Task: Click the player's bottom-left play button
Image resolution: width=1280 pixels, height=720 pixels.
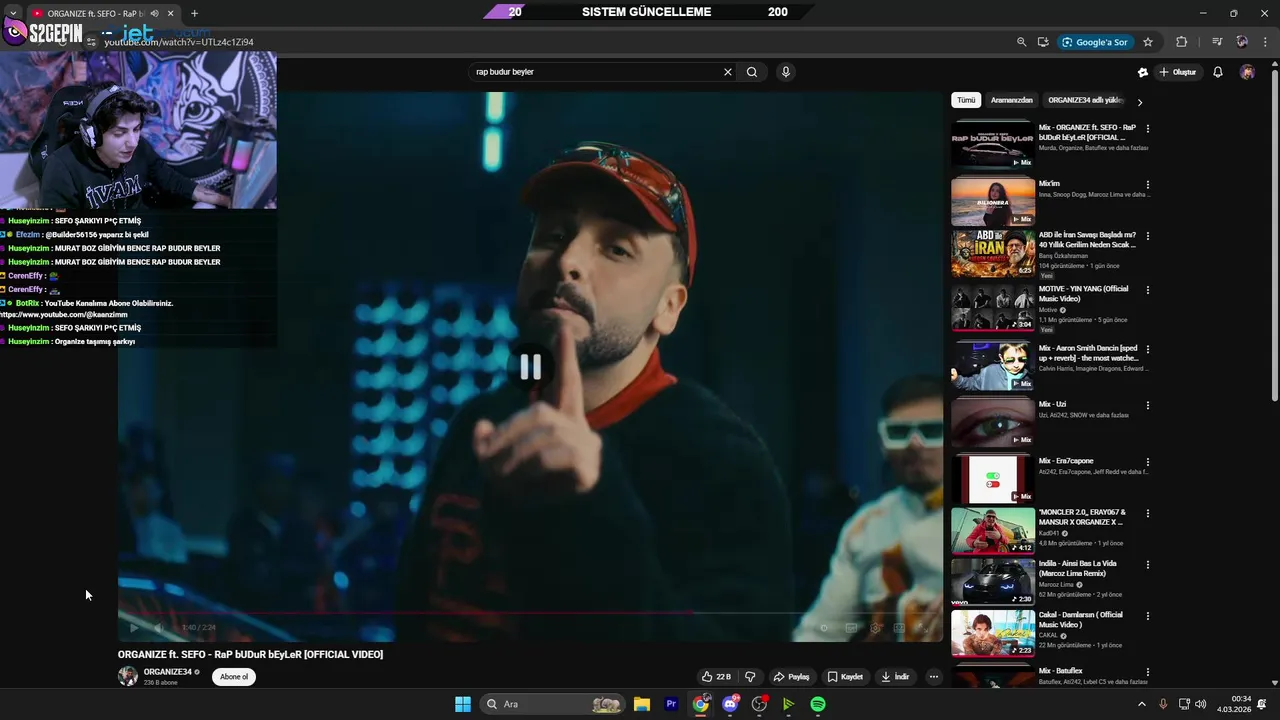Action: tap(133, 628)
